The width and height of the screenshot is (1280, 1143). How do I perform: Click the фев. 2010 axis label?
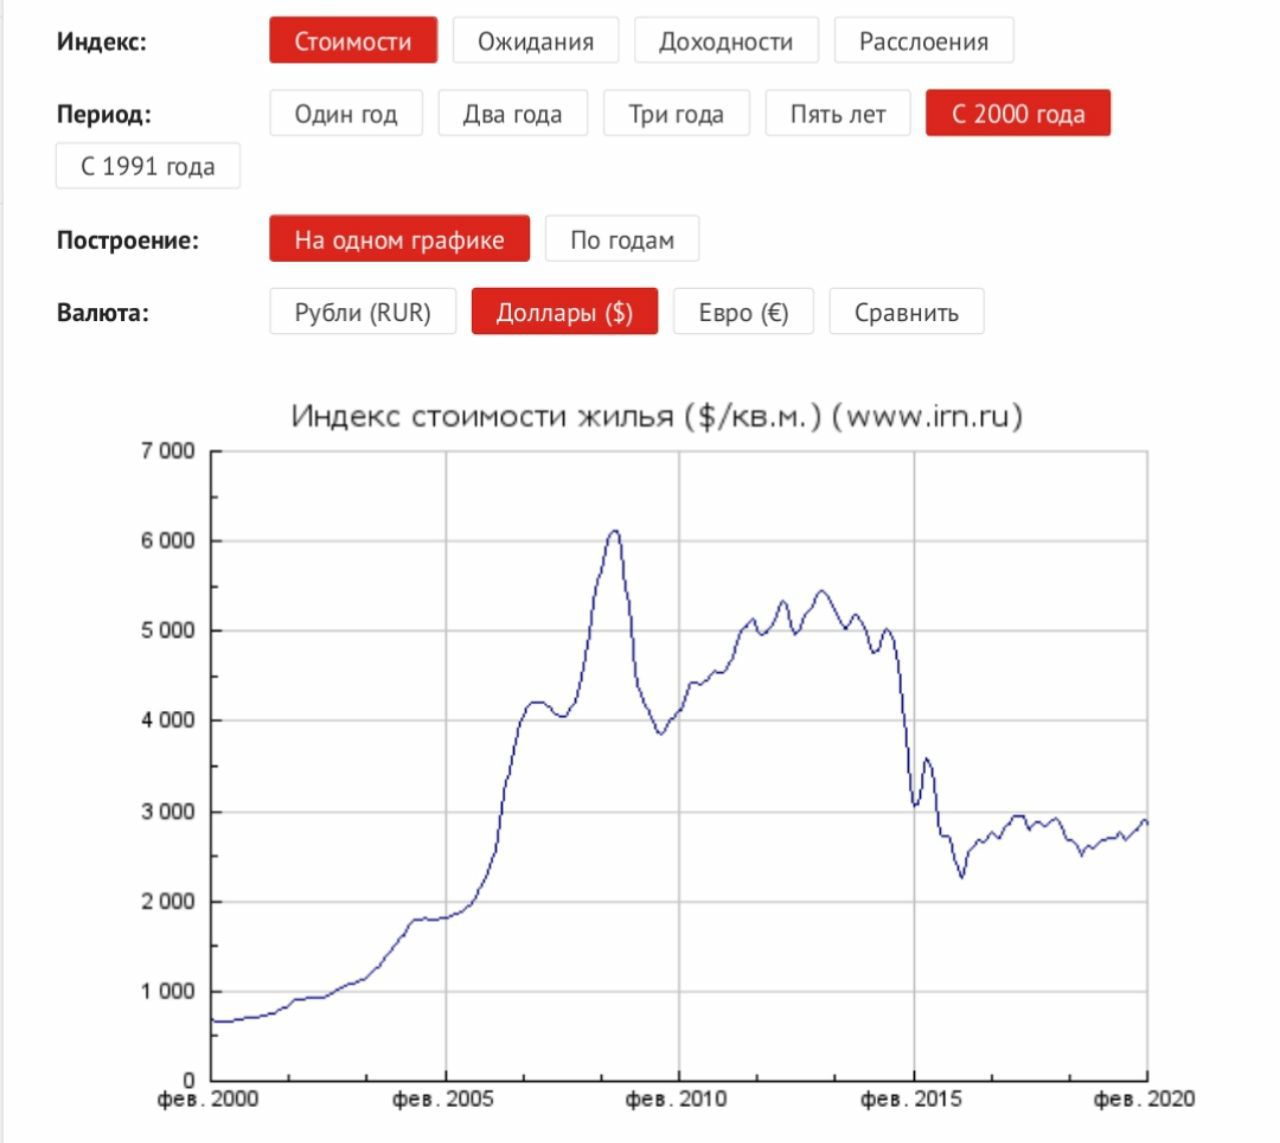(x=676, y=1098)
